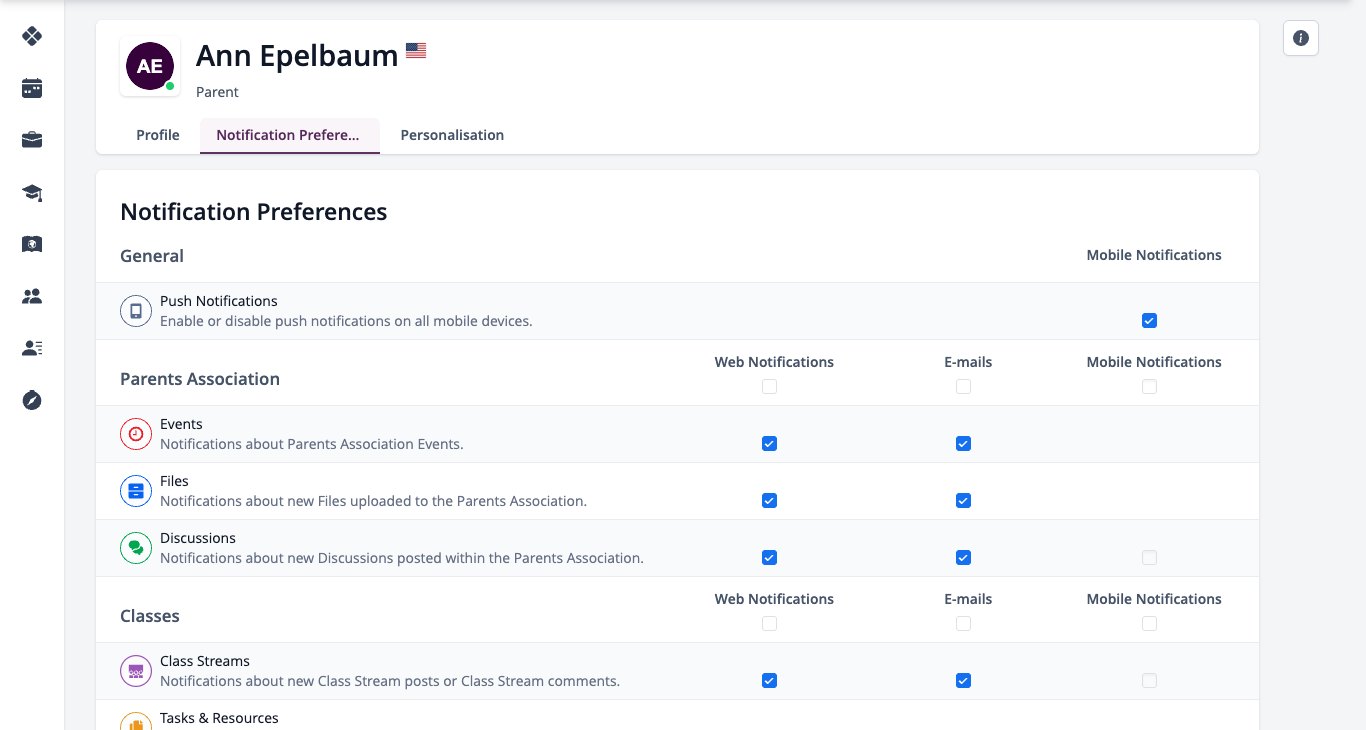Click the Push Notifications phone icon

point(136,311)
